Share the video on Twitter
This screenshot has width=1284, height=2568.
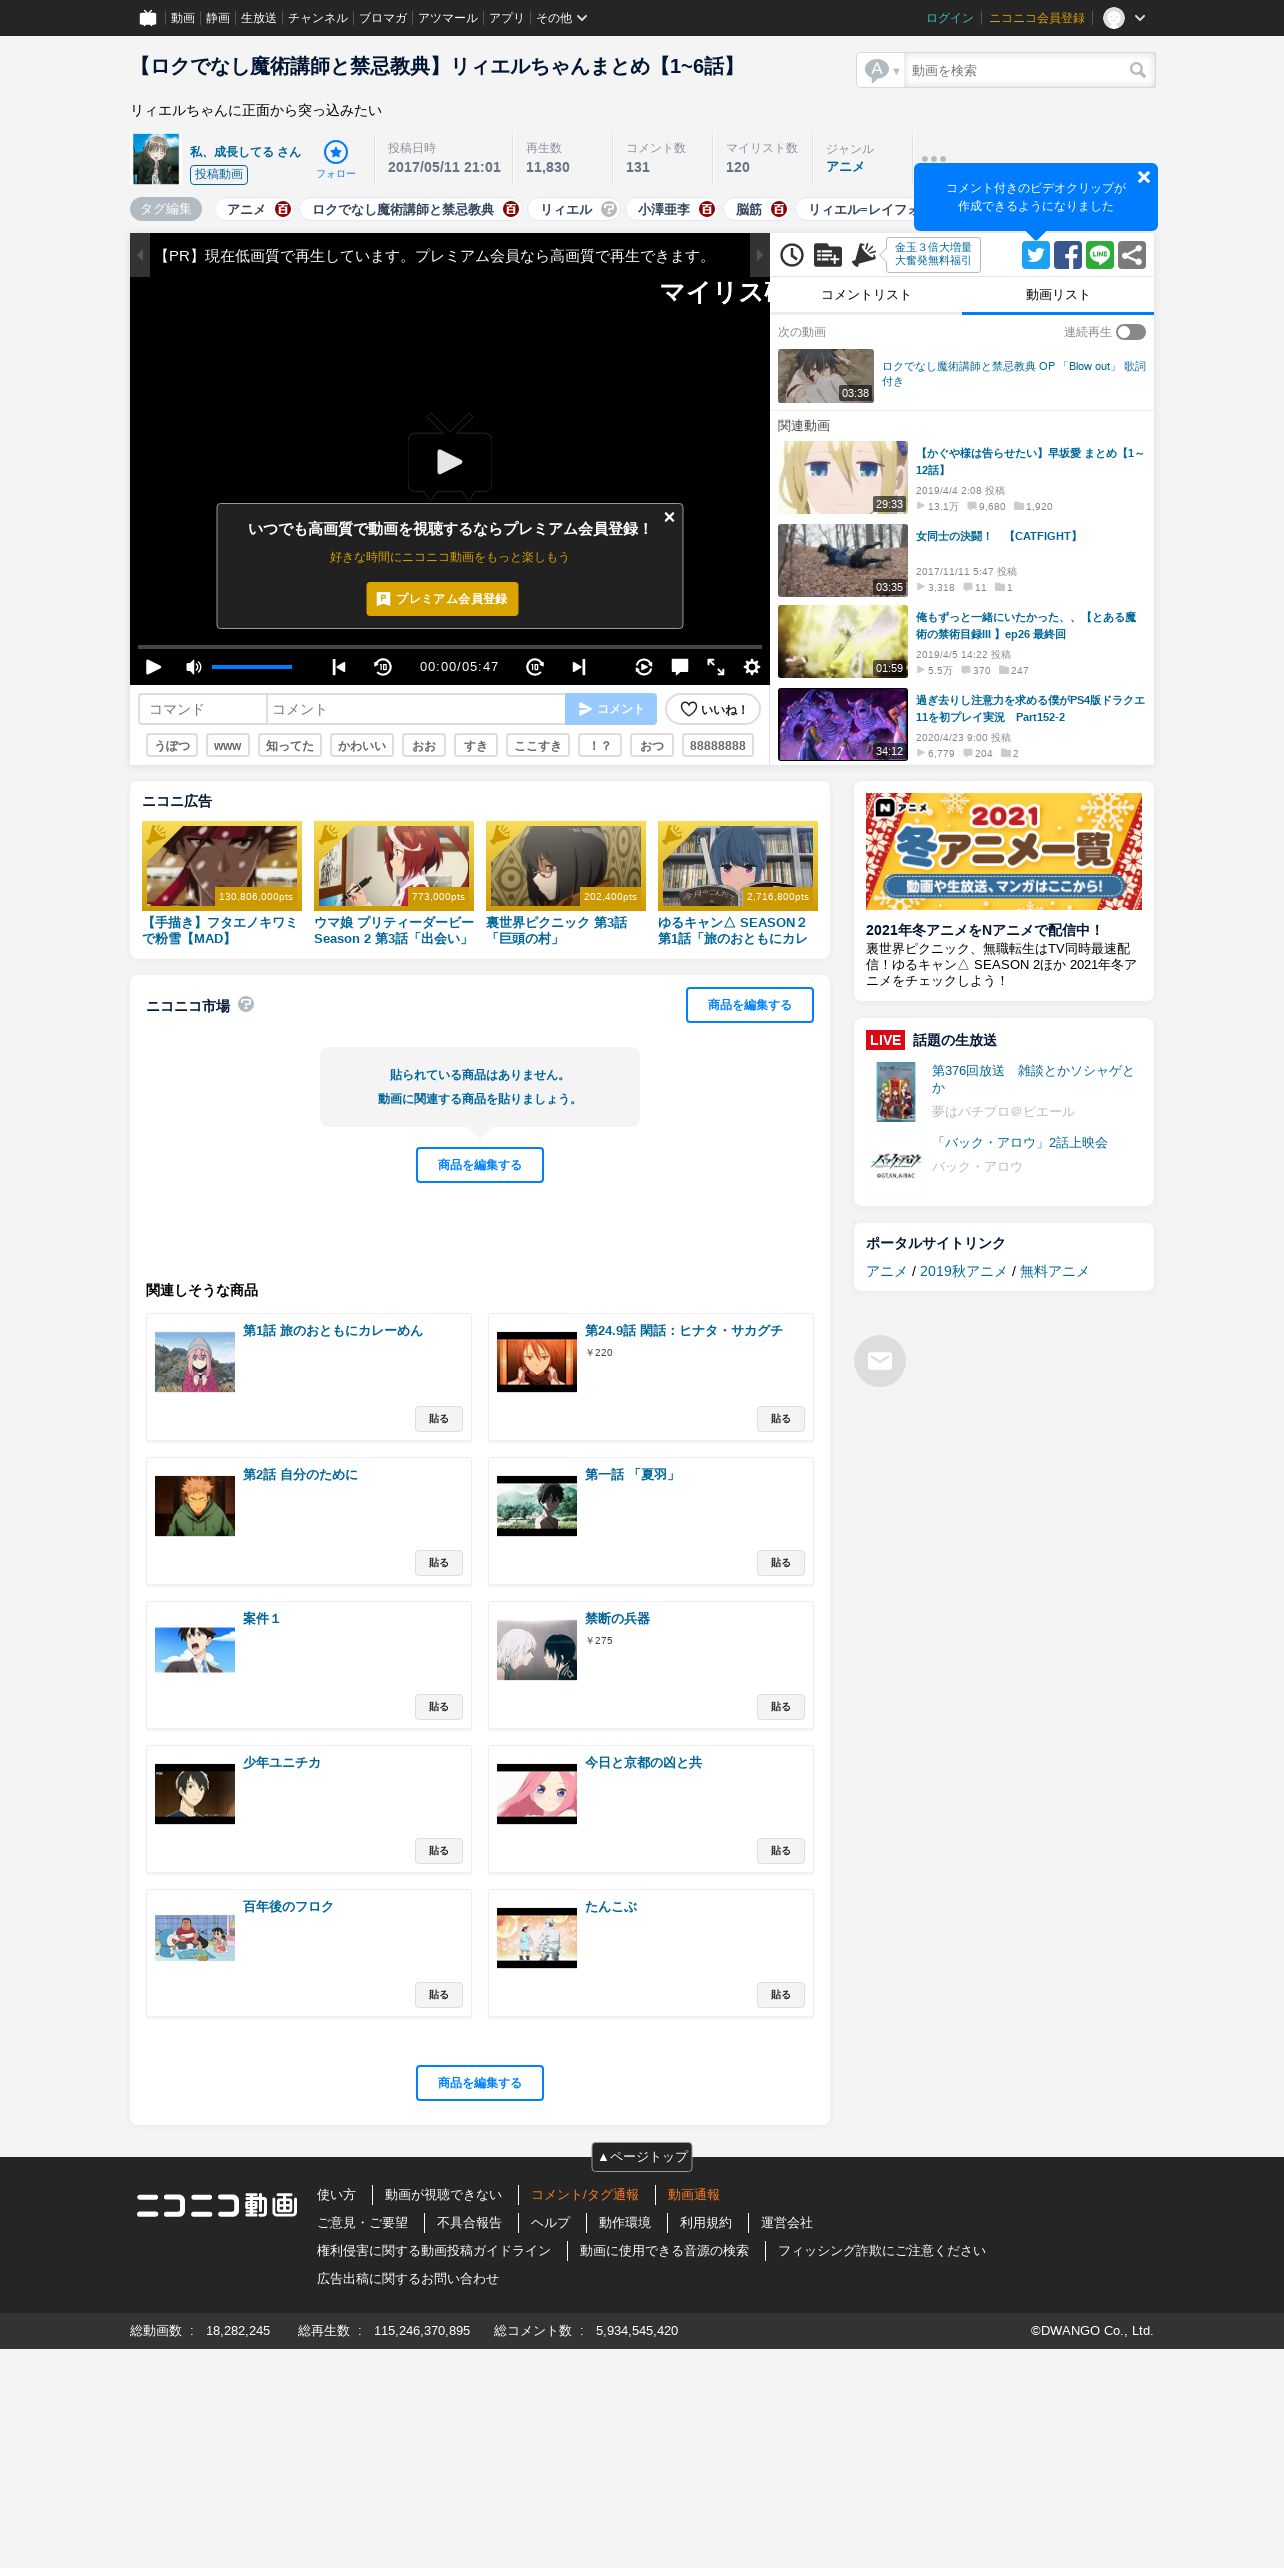point(1036,255)
